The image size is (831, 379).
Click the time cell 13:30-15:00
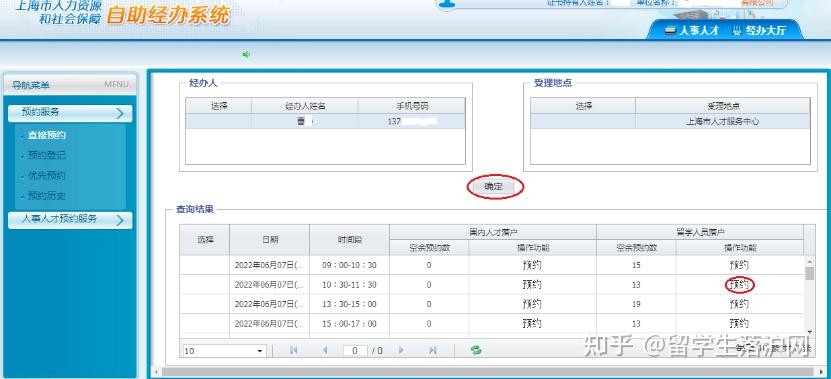[x=350, y=304]
